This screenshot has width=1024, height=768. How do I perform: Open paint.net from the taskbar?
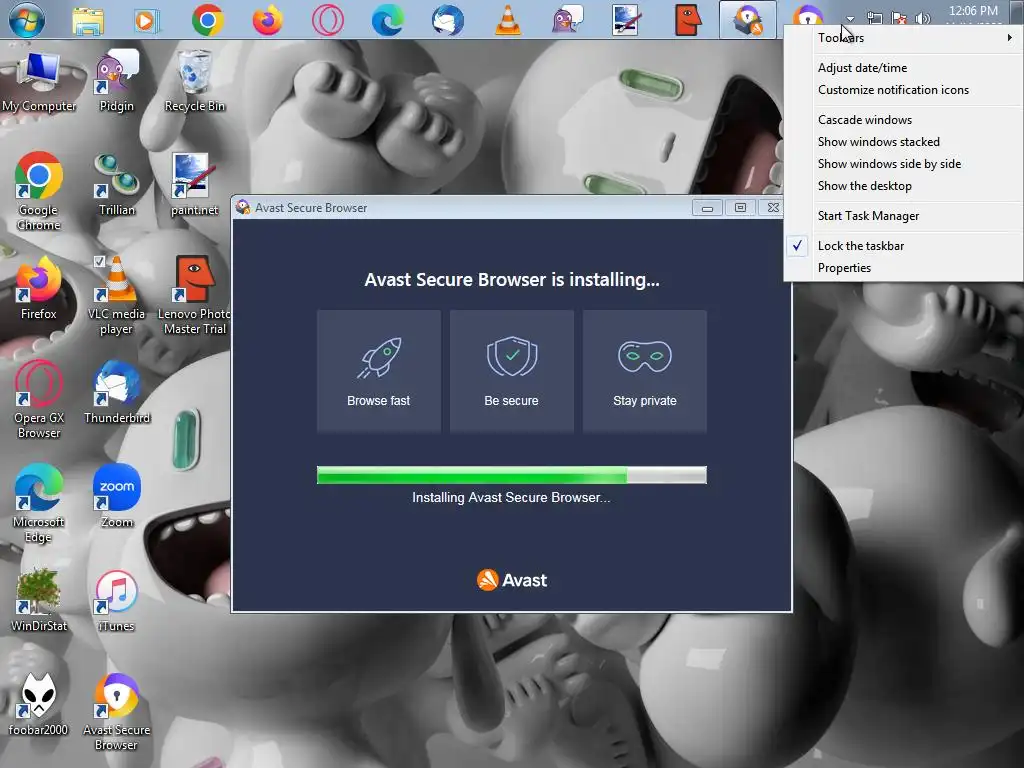(626, 20)
